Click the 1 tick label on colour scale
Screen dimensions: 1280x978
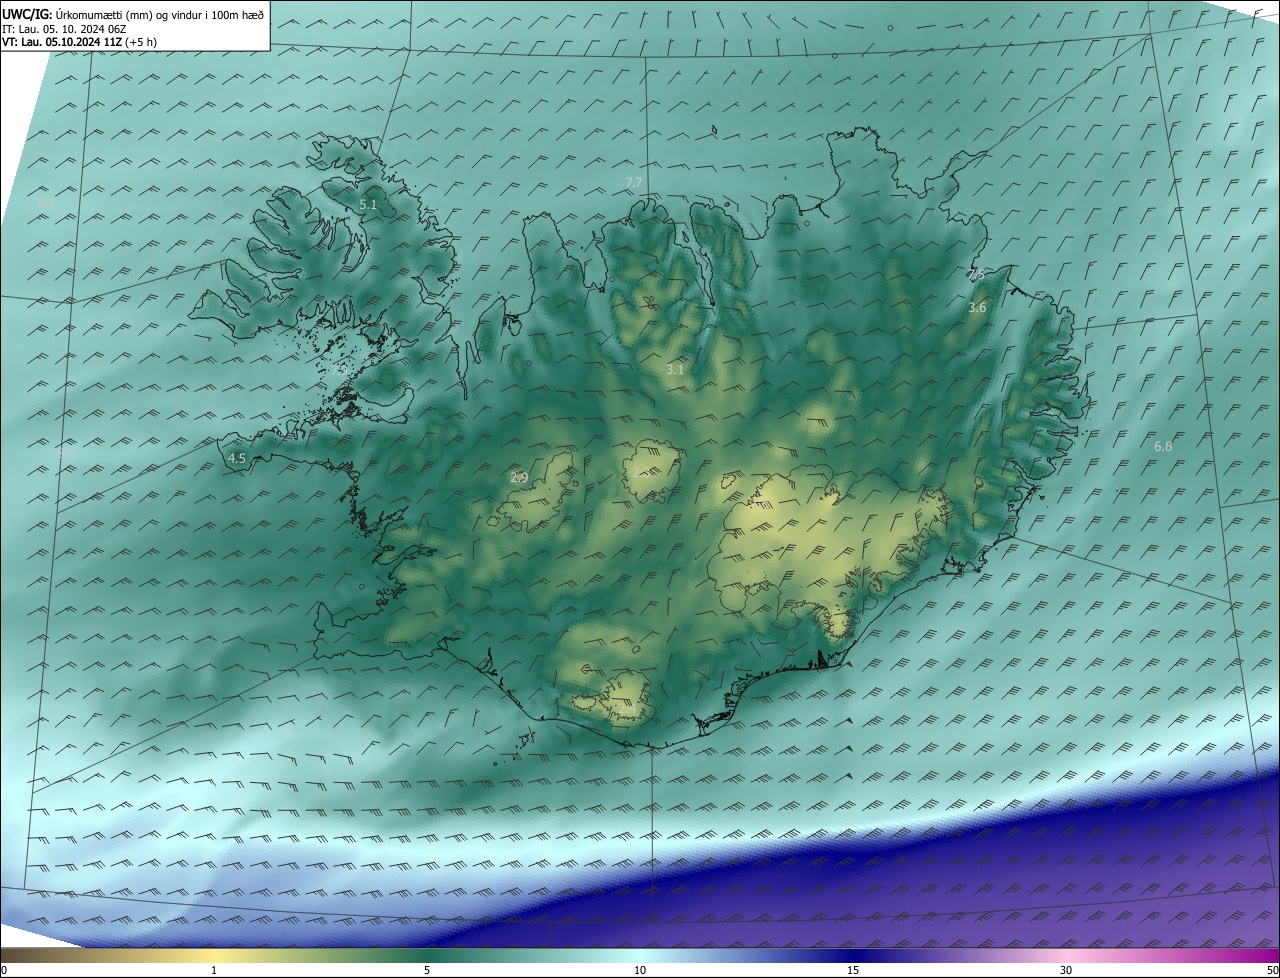pos(214,970)
